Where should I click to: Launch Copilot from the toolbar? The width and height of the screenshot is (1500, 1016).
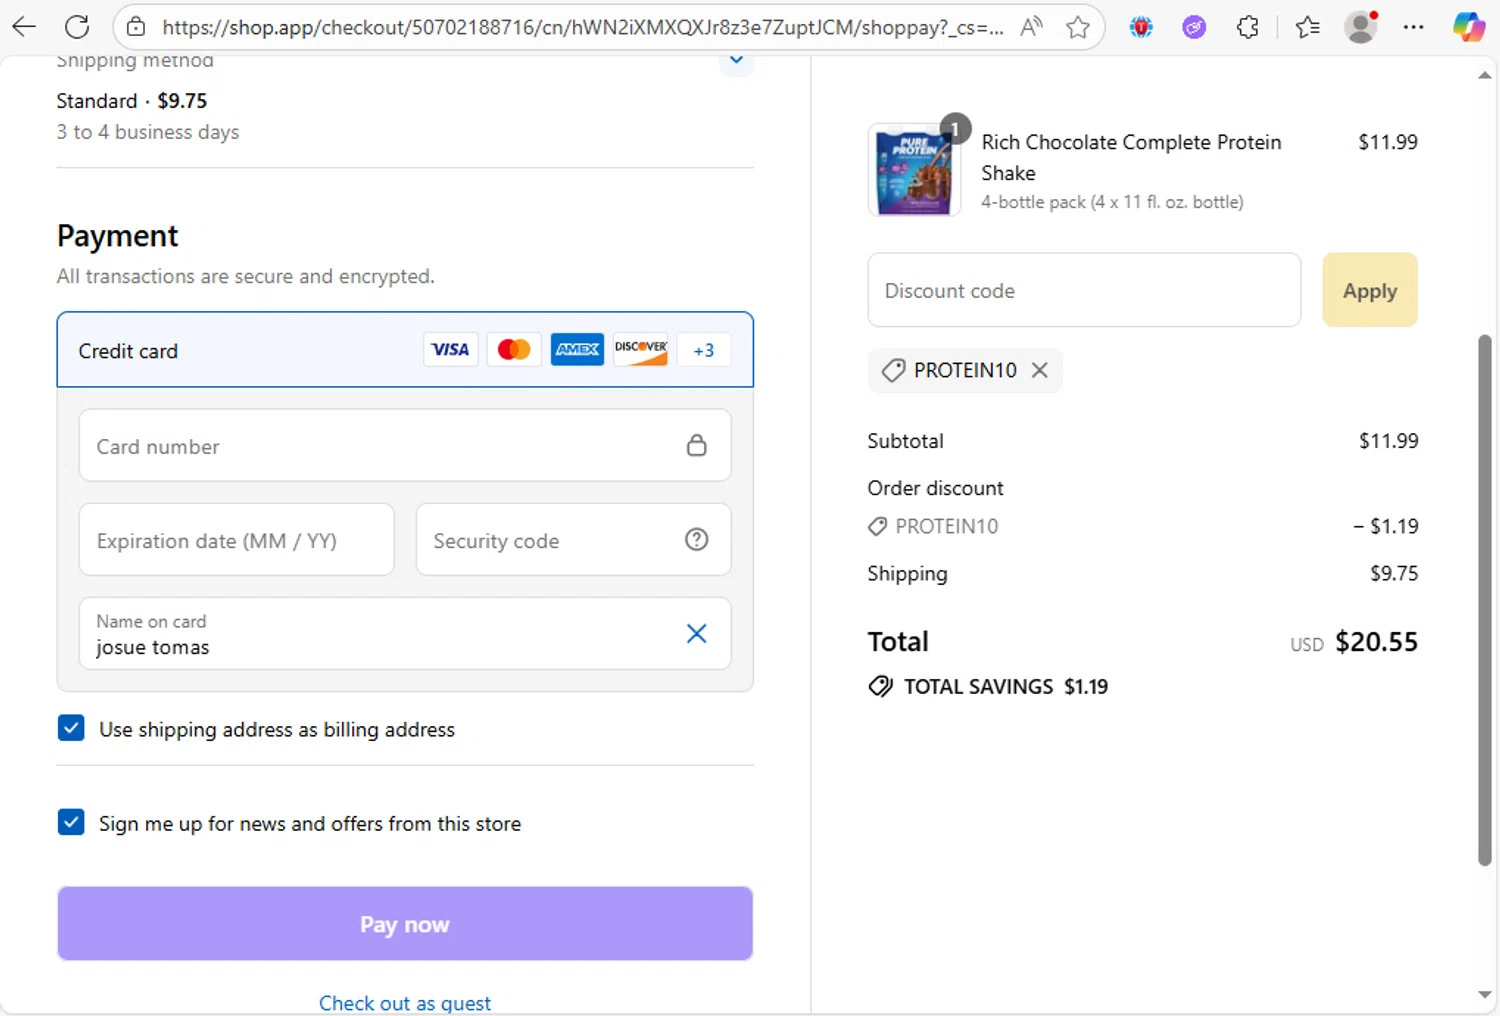(x=1468, y=27)
